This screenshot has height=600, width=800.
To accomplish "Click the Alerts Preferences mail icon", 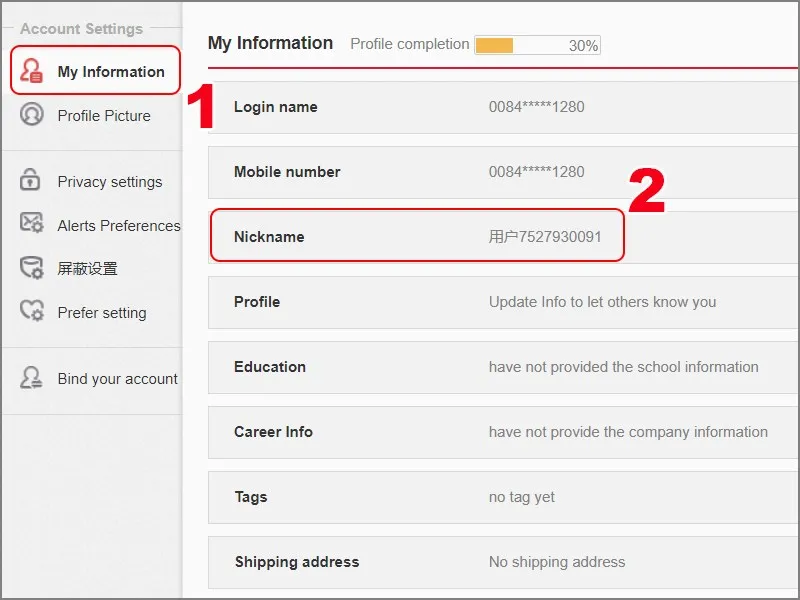I will (x=29, y=226).
